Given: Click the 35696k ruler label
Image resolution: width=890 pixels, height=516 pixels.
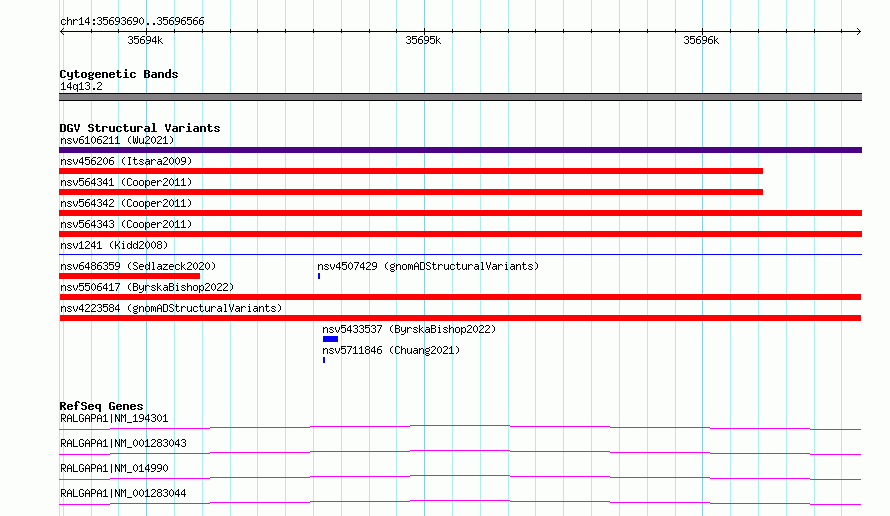Looking at the screenshot, I should click(701, 40).
